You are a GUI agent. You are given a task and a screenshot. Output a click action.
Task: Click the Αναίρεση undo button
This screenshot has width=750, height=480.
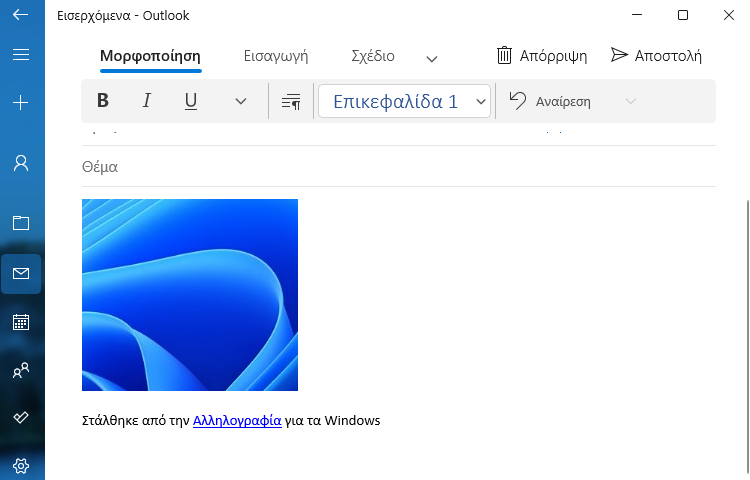(550, 101)
